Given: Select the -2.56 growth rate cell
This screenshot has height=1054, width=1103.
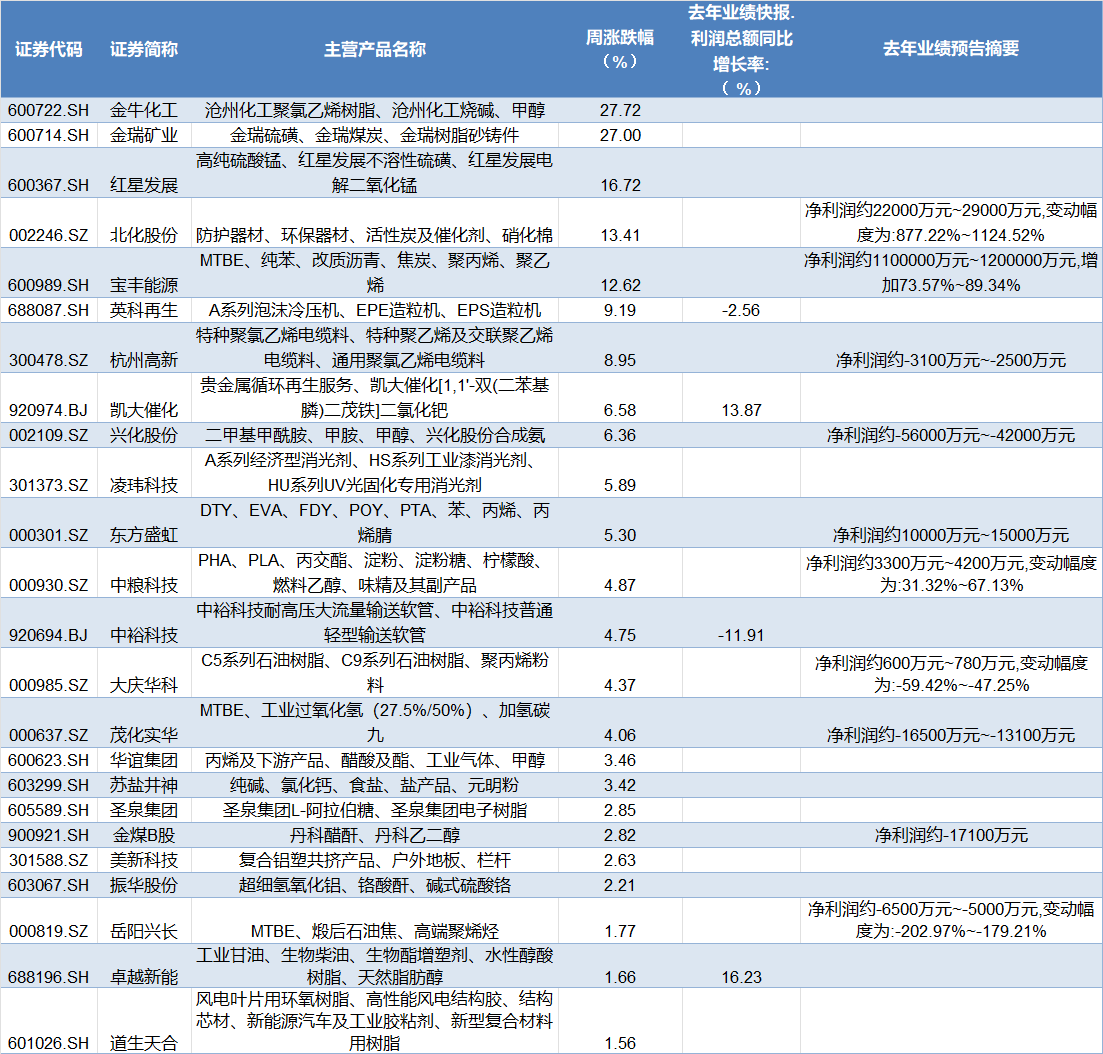Looking at the screenshot, I should click(x=740, y=310).
